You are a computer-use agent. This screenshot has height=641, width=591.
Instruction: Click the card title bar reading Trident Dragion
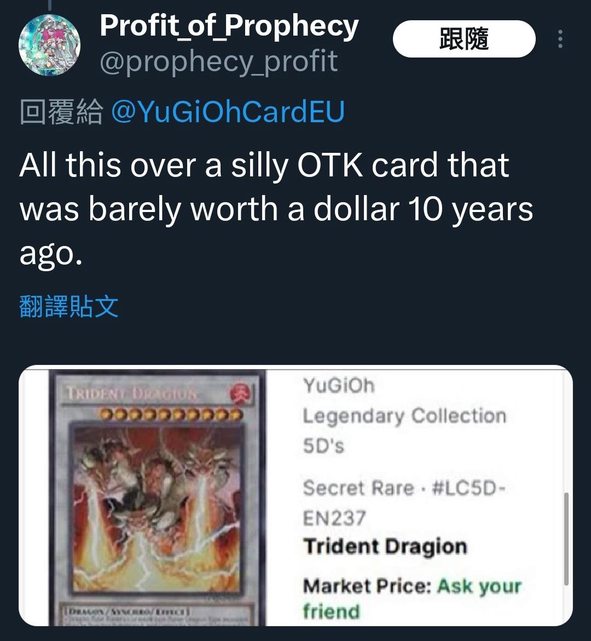pyautogui.click(x=157, y=394)
